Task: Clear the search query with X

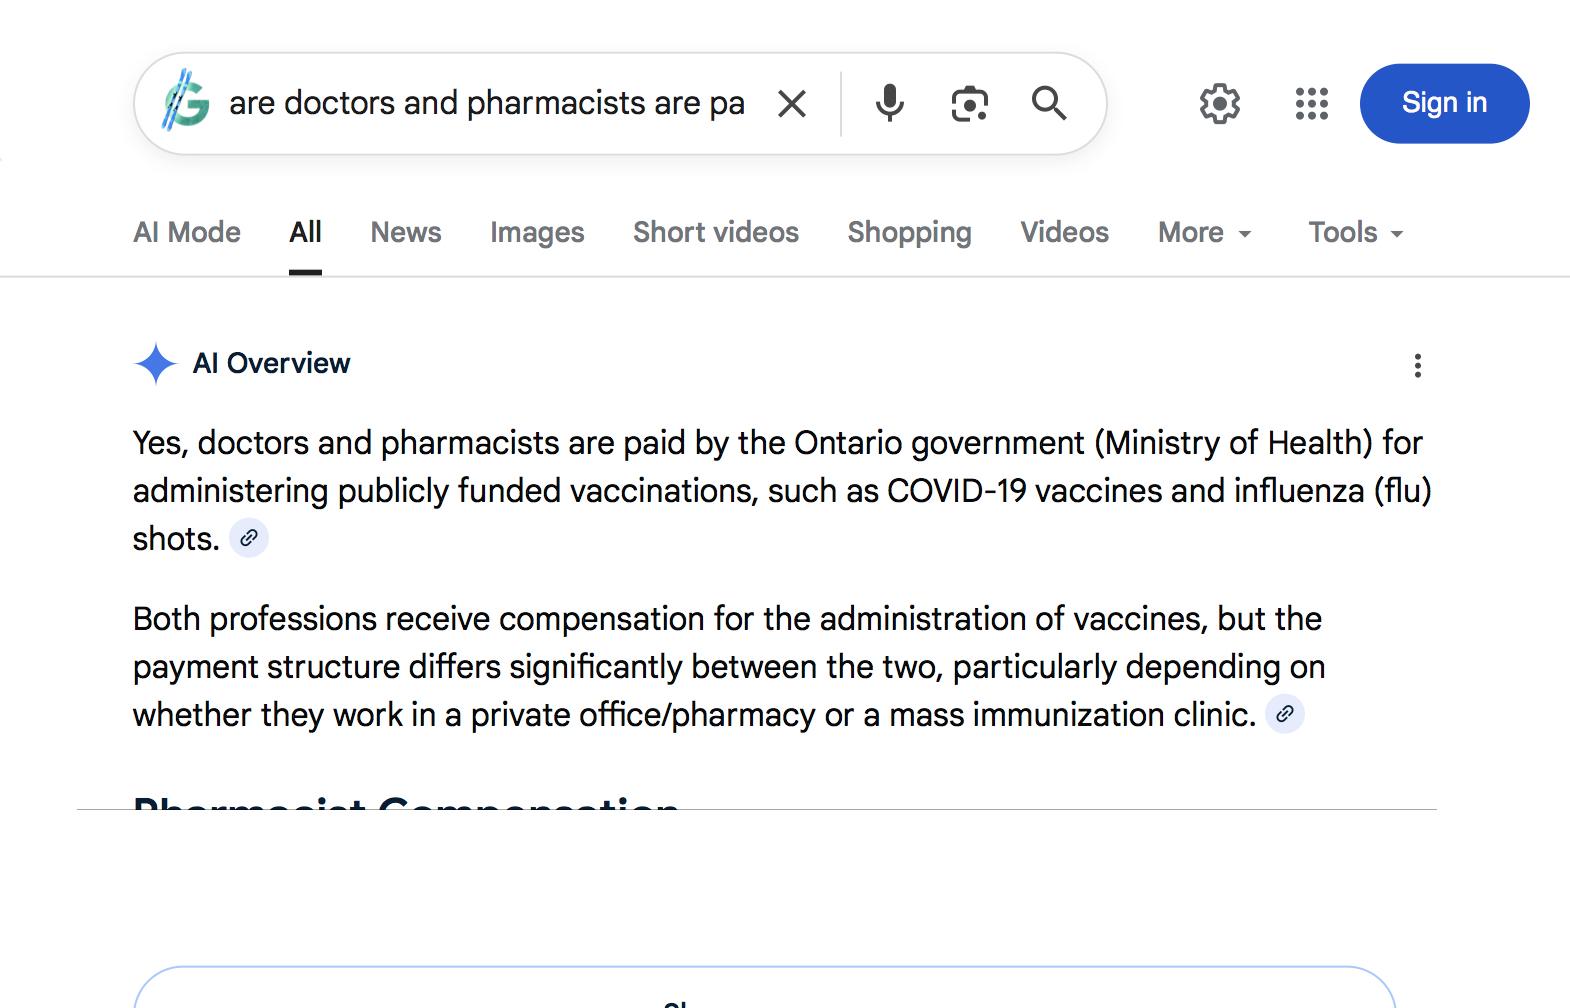Action: 792,103
